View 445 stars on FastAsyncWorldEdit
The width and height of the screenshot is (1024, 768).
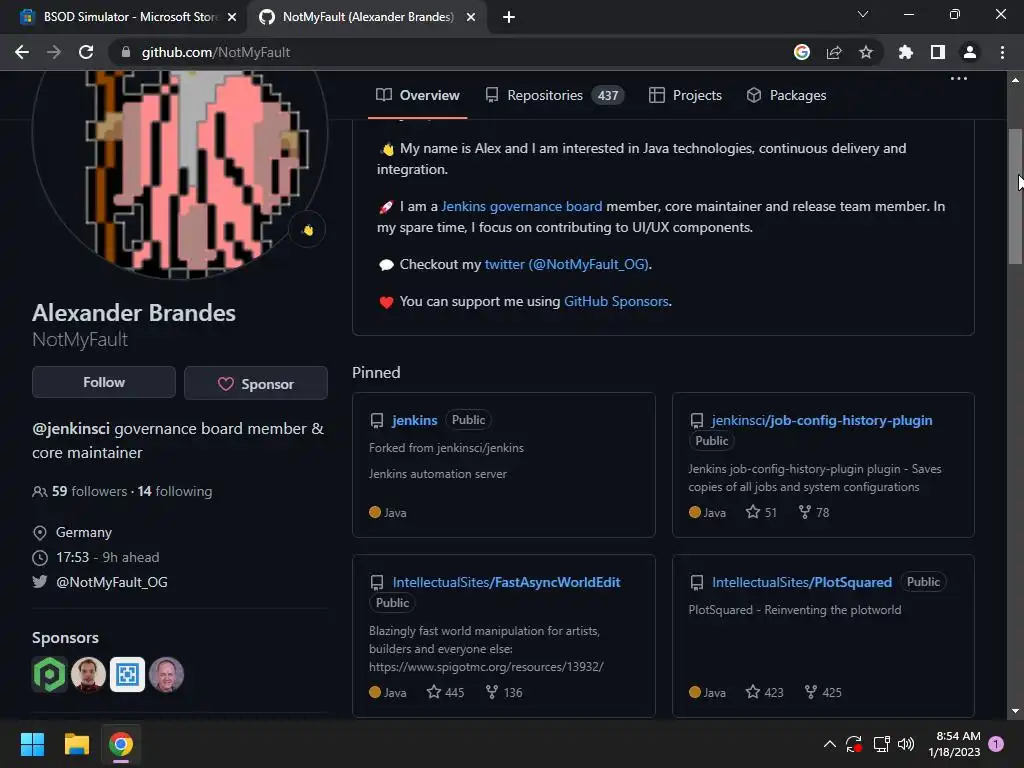point(445,692)
